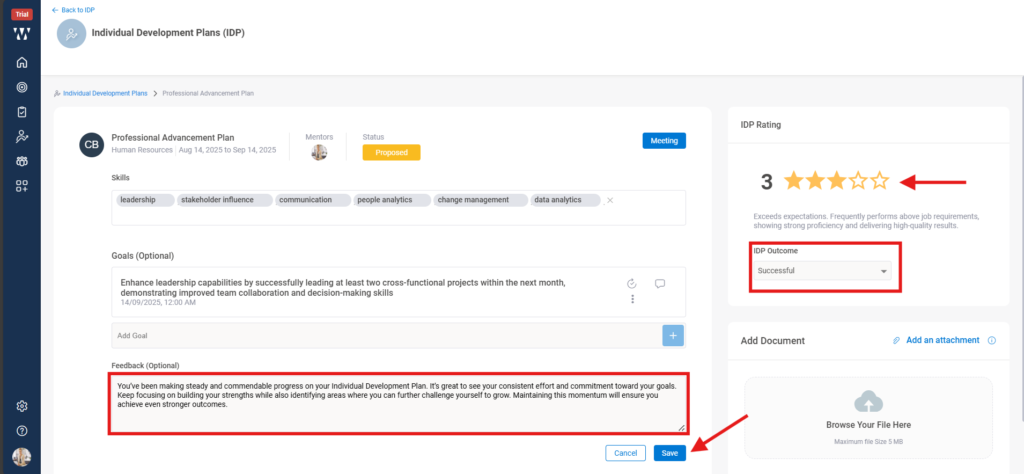Viewport: 1024px width, 474px height.
Task: Click into the Feedback text area
Action: (x=398, y=403)
